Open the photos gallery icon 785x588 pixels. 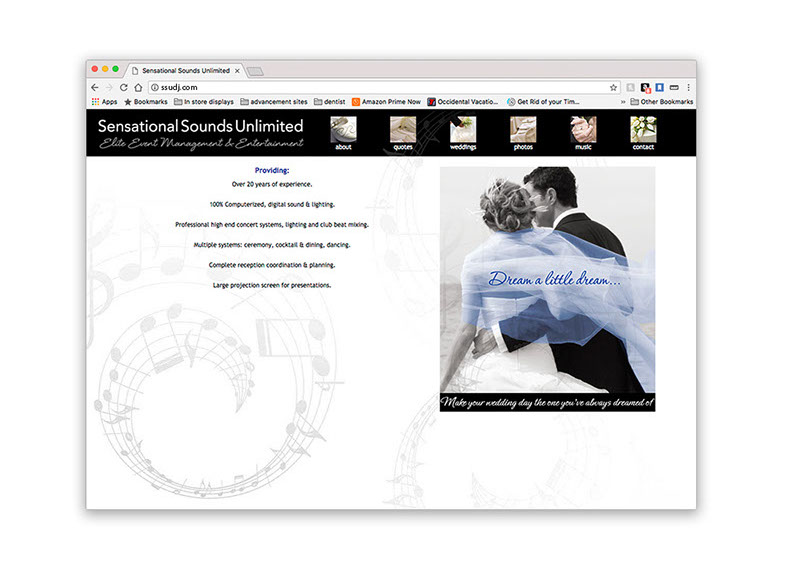coord(523,130)
